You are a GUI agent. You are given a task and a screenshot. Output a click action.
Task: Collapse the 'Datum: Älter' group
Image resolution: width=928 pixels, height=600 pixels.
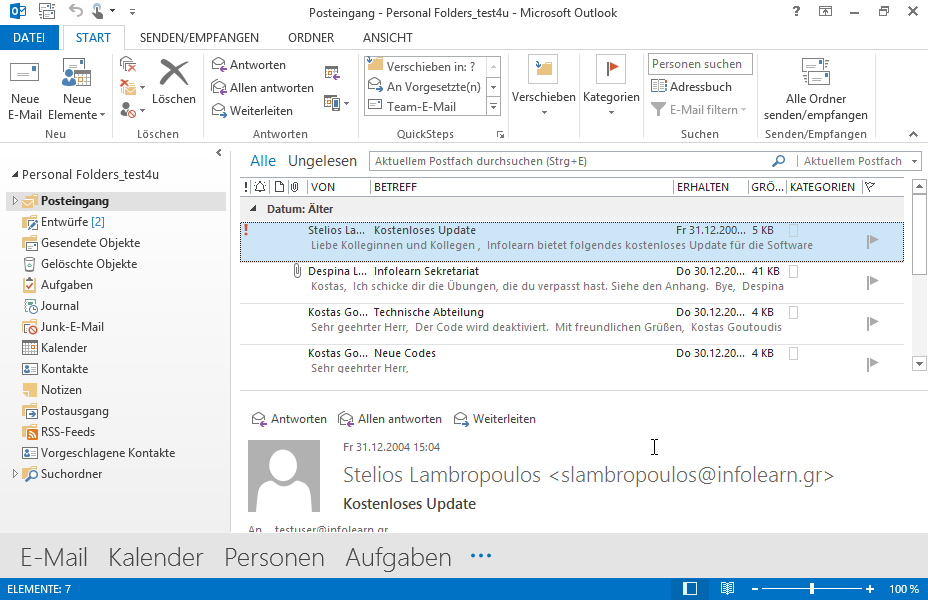(253, 209)
